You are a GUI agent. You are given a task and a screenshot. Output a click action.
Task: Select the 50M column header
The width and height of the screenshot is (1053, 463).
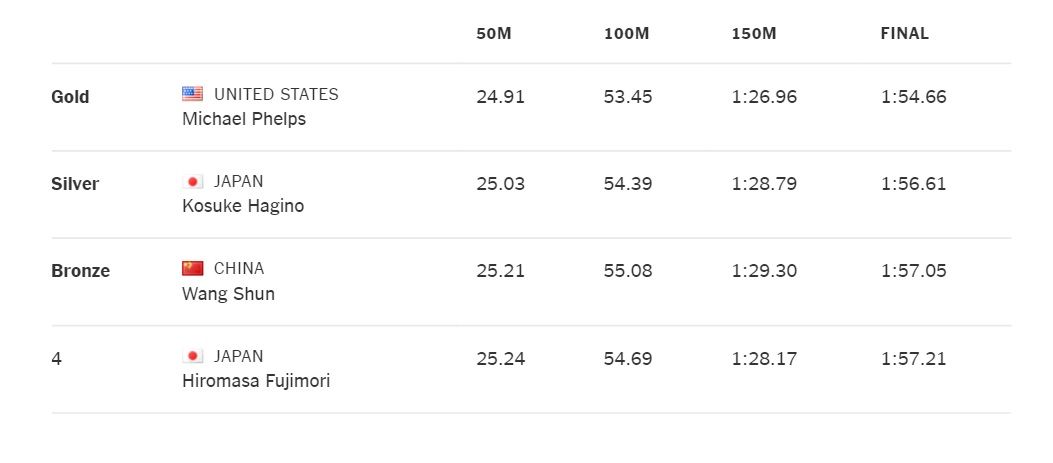(x=494, y=33)
